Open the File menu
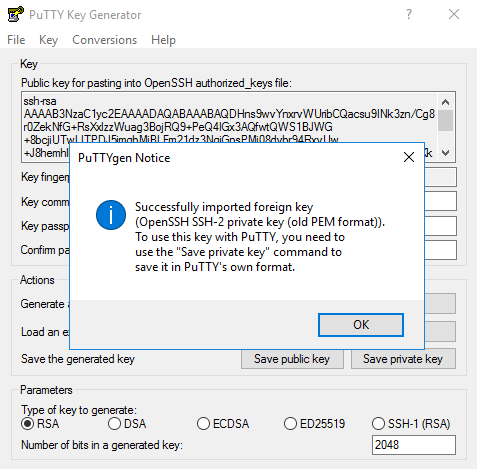Viewport: 477px width, 469px height. point(16,40)
